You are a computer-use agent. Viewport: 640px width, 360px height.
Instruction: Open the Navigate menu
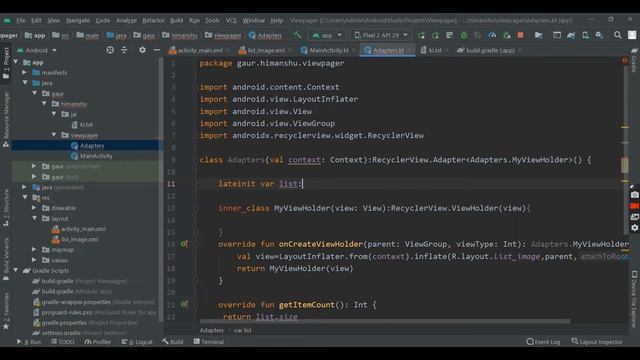point(78,20)
